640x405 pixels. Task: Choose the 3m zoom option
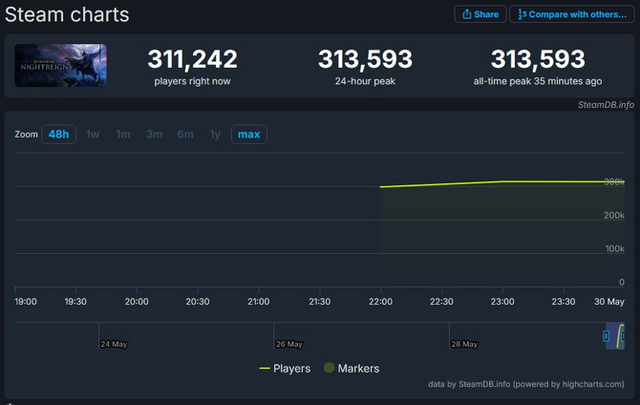(x=154, y=134)
